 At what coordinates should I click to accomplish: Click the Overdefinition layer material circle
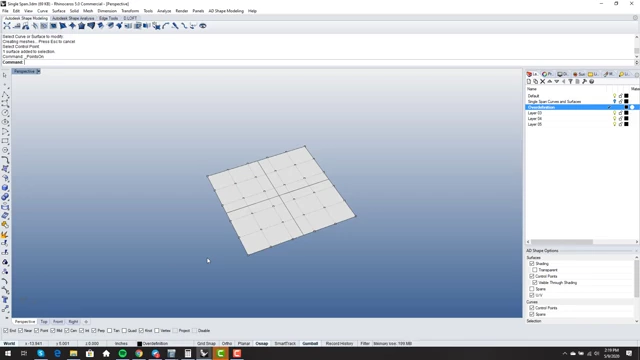click(x=632, y=107)
